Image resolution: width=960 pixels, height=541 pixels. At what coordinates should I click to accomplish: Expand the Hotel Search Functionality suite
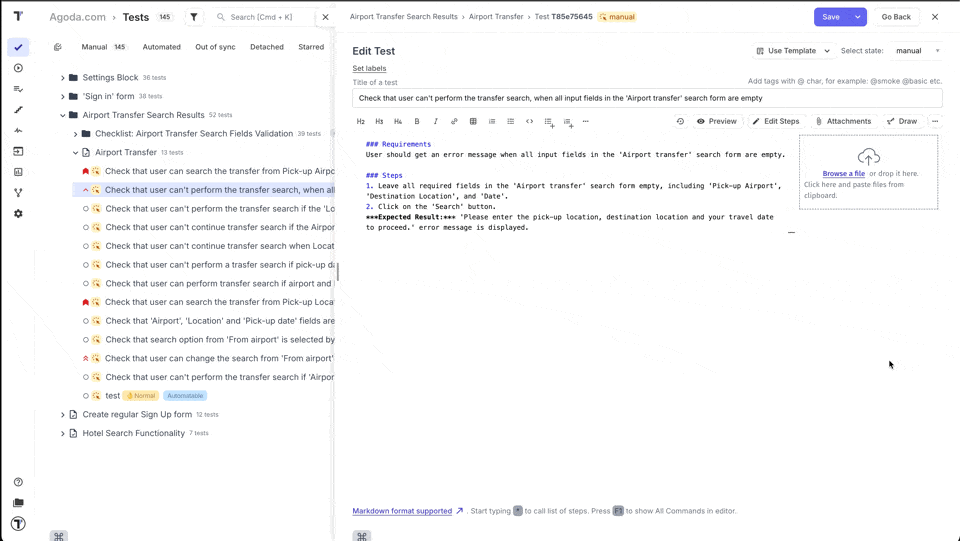coord(63,434)
